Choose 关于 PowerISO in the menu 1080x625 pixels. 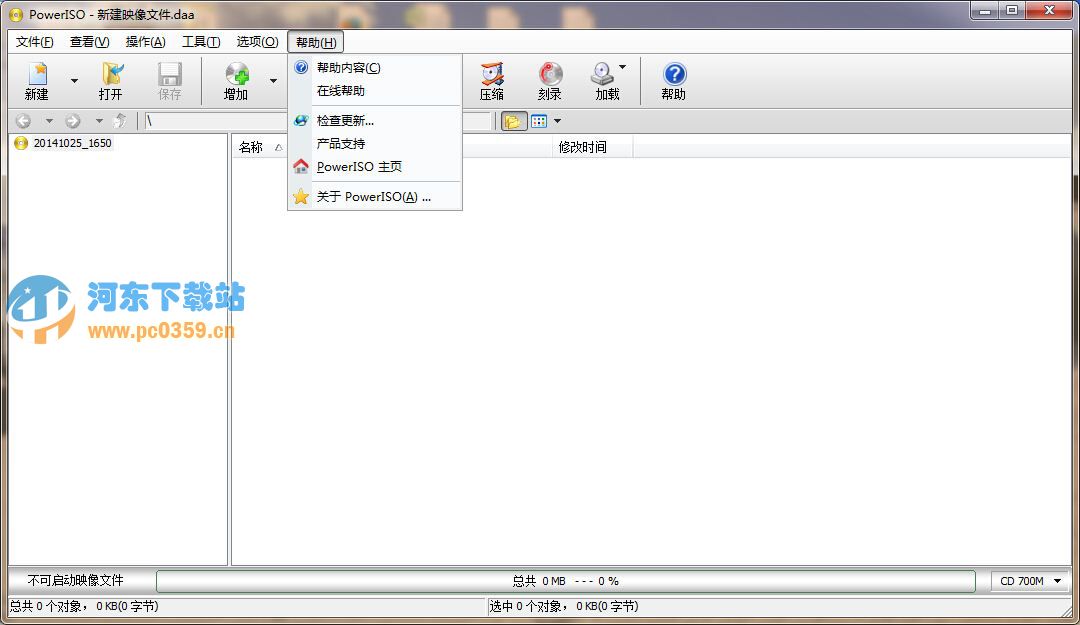(370, 196)
